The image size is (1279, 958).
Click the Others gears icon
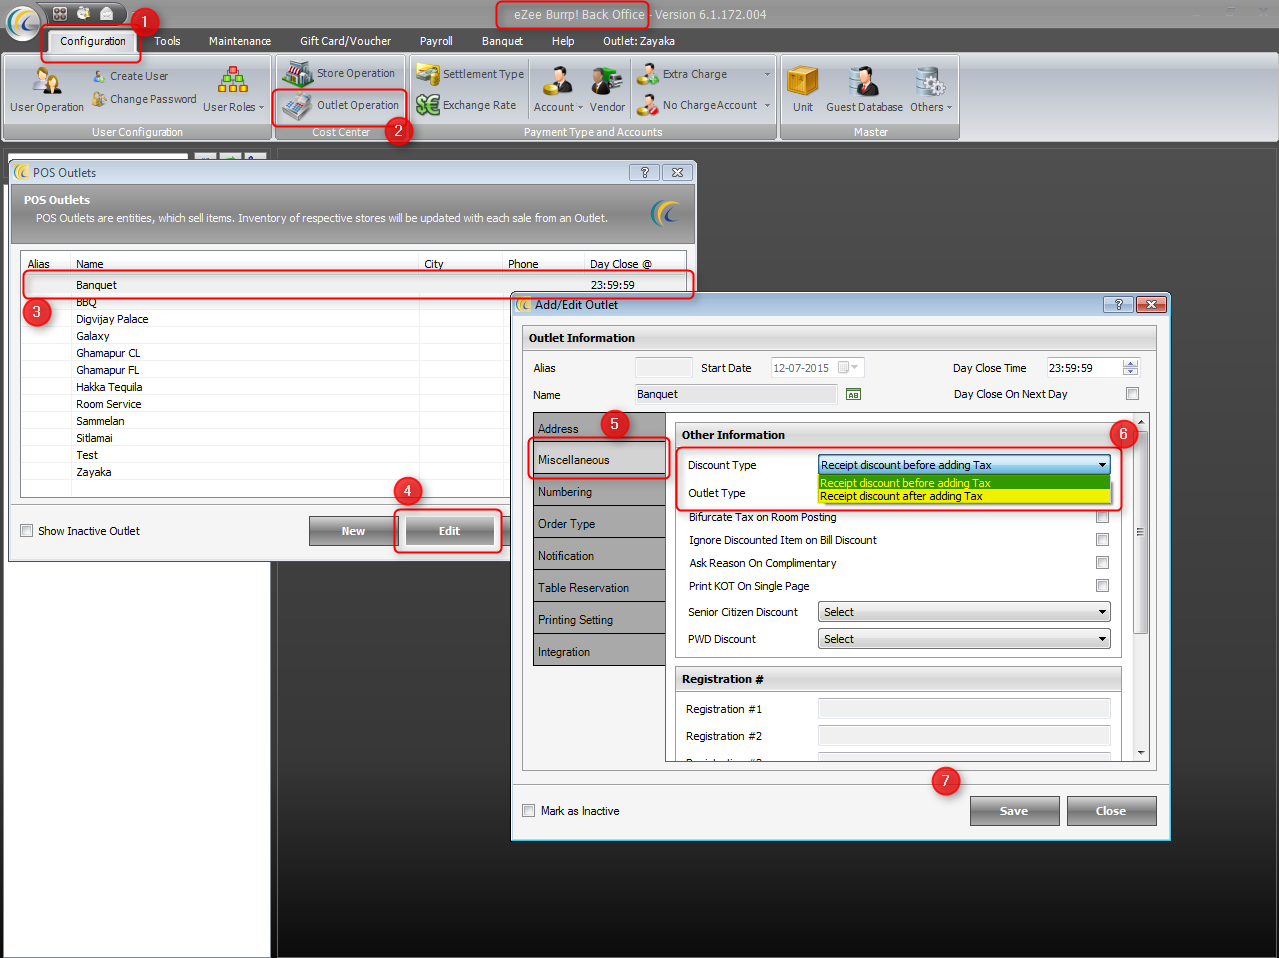pyautogui.click(x=930, y=82)
